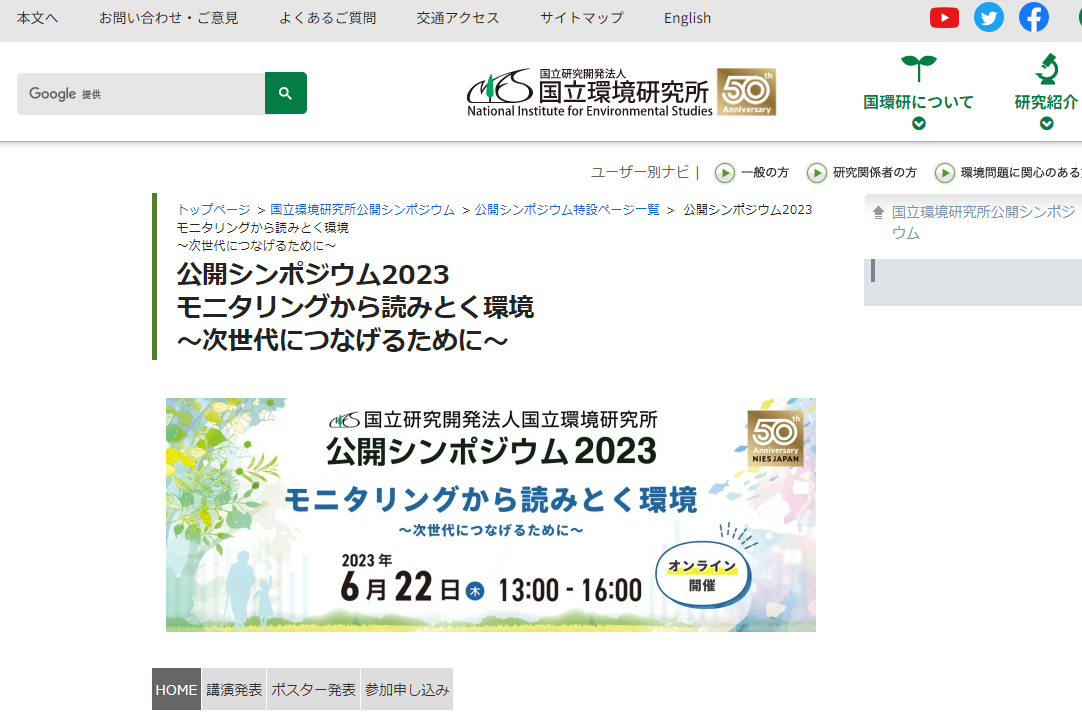This screenshot has width=1082, height=725.
Task: Switch site language to English
Action: coord(687,18)
